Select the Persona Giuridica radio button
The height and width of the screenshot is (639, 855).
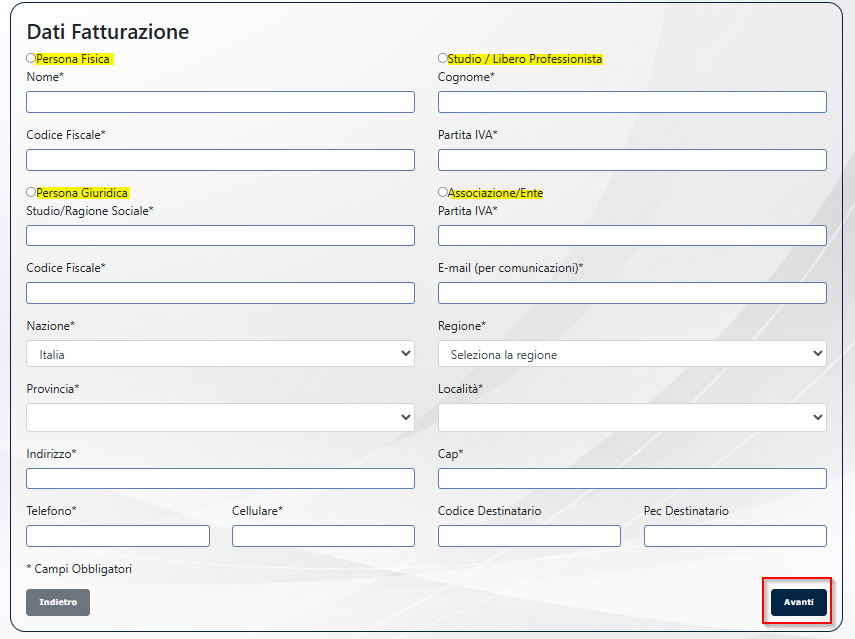pos(31,192)
